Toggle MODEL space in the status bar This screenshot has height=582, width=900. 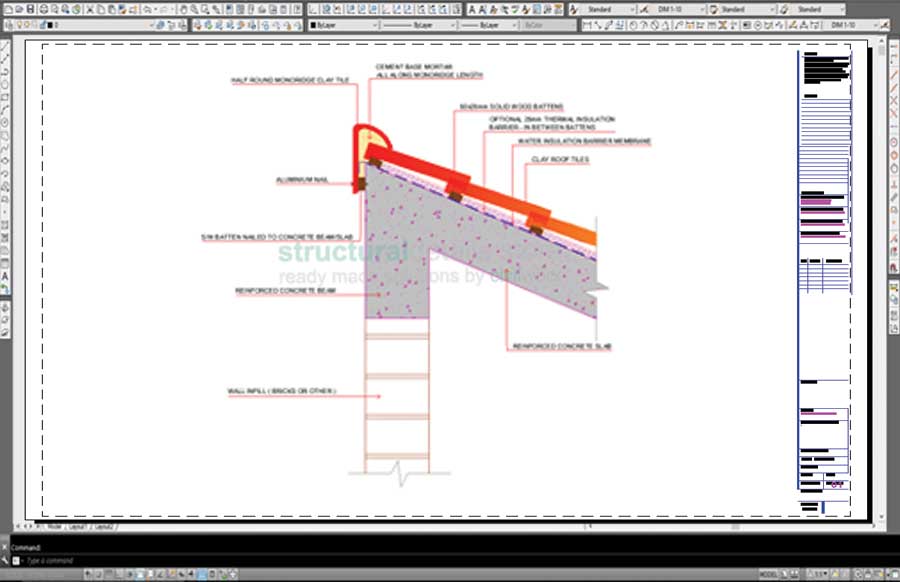click(x=768, y=574)
